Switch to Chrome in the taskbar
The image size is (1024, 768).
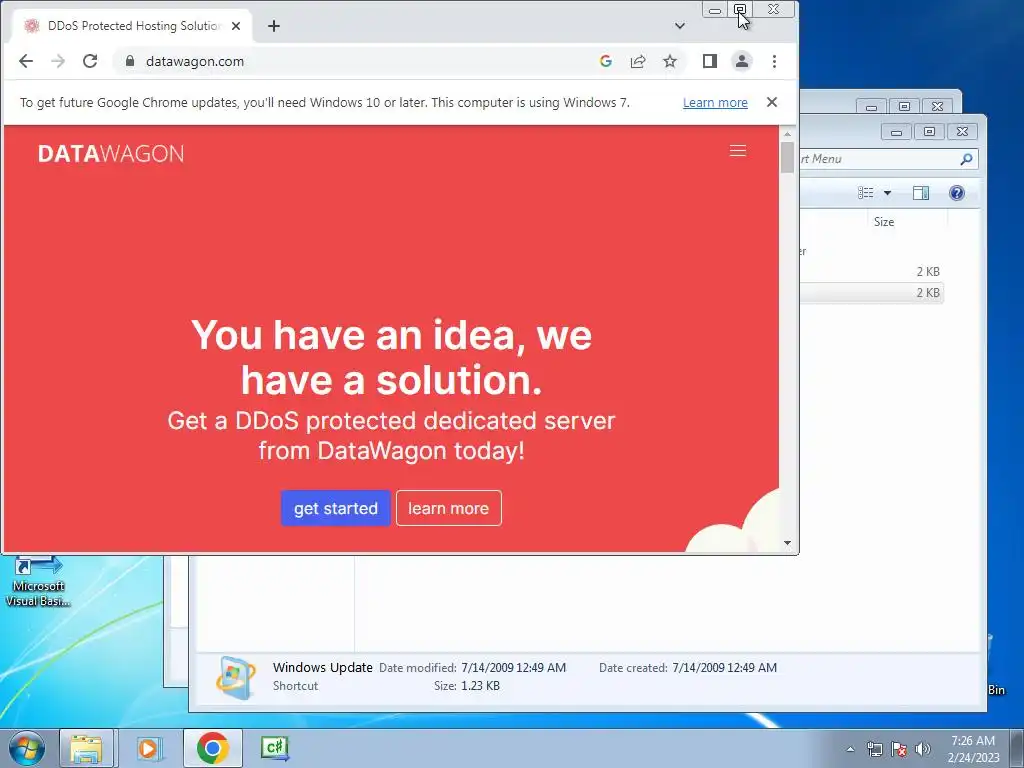pyautogui.click(x=212, y=748)
